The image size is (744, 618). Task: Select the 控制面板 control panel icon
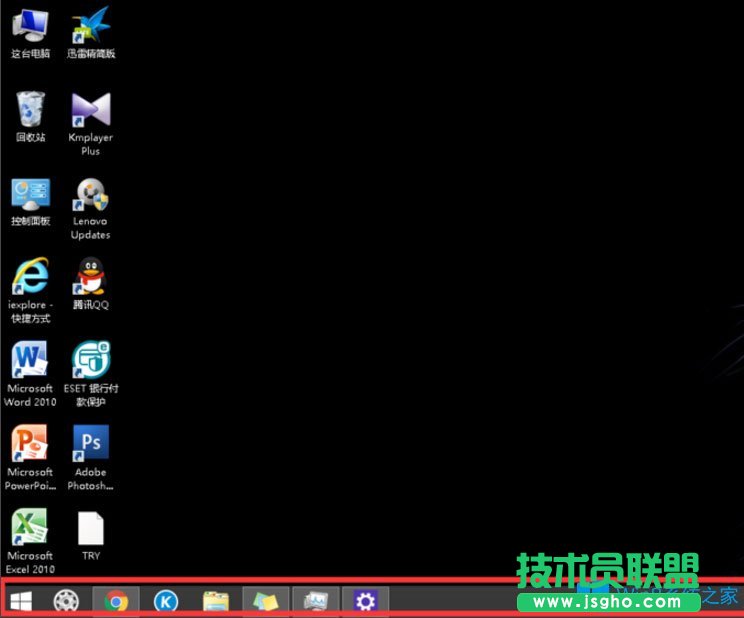(30, 194)
